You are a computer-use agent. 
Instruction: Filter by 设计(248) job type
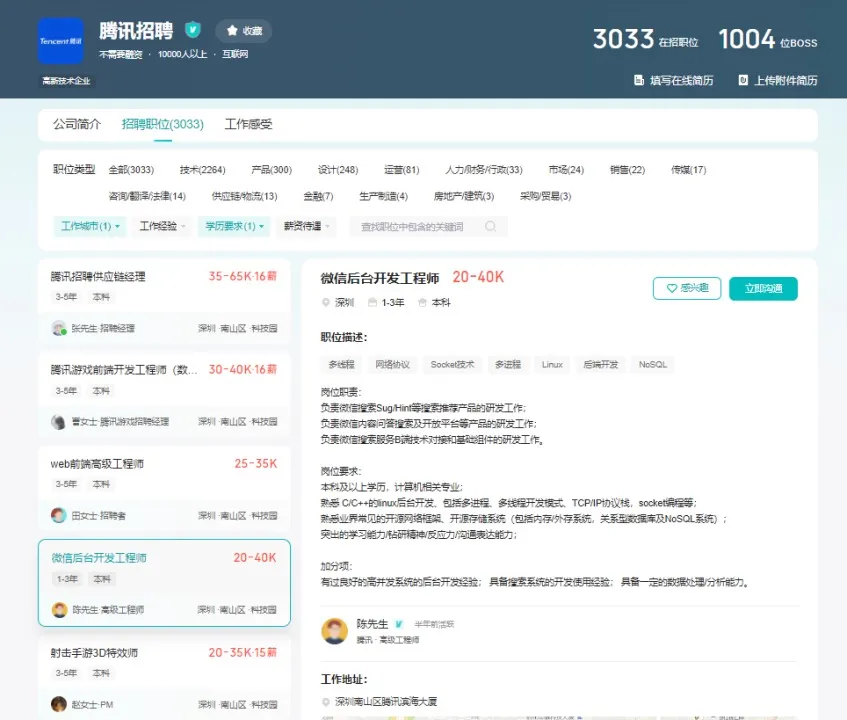pyautogui.click(x=338, y=170)
